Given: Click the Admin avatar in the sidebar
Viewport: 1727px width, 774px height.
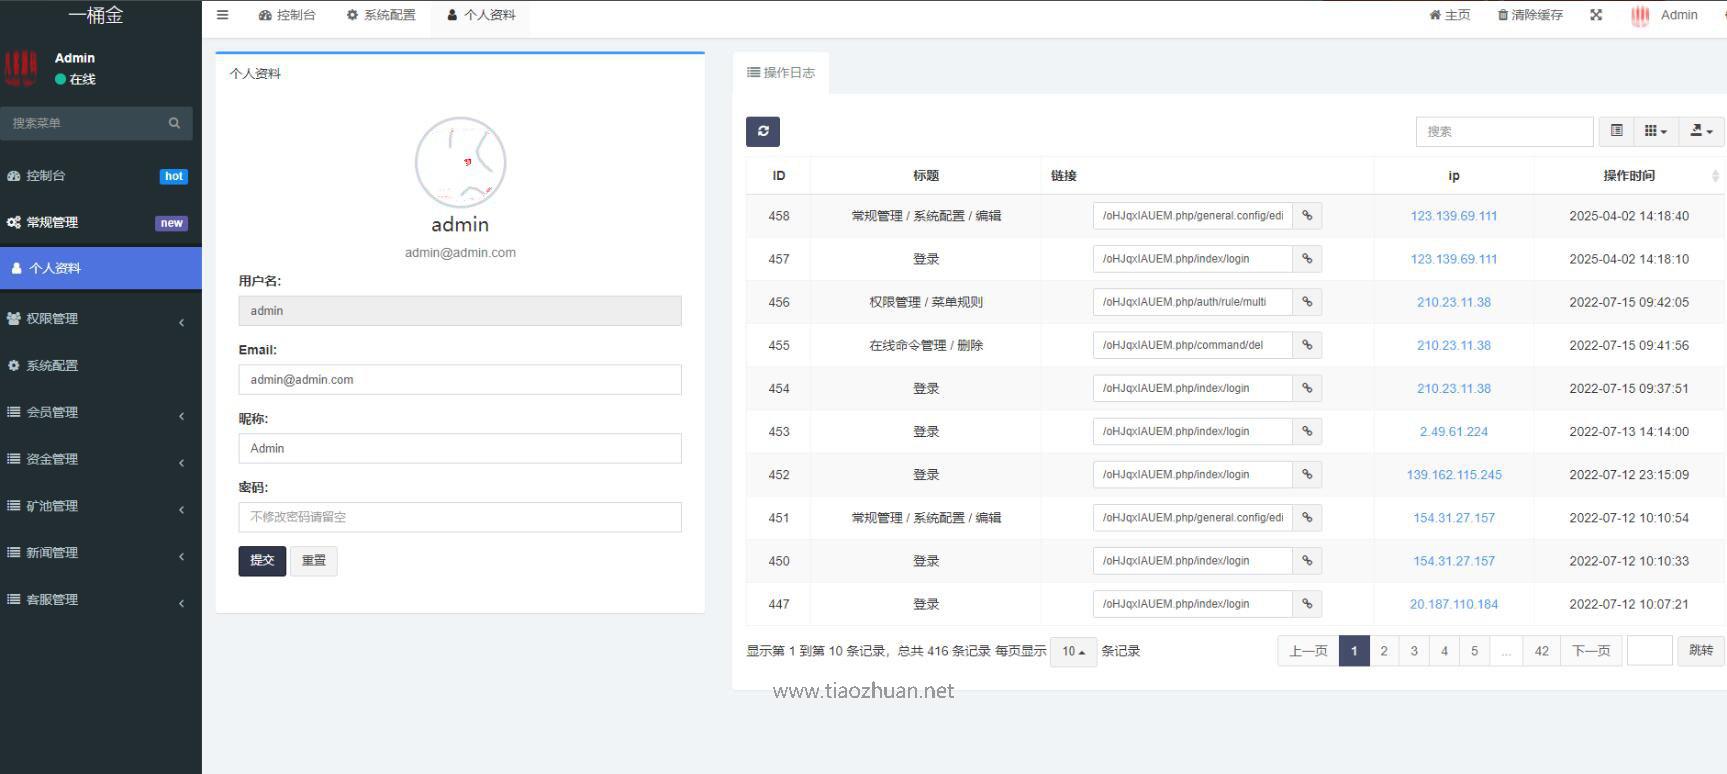Looking at the screenshot, I should (21, 68).
